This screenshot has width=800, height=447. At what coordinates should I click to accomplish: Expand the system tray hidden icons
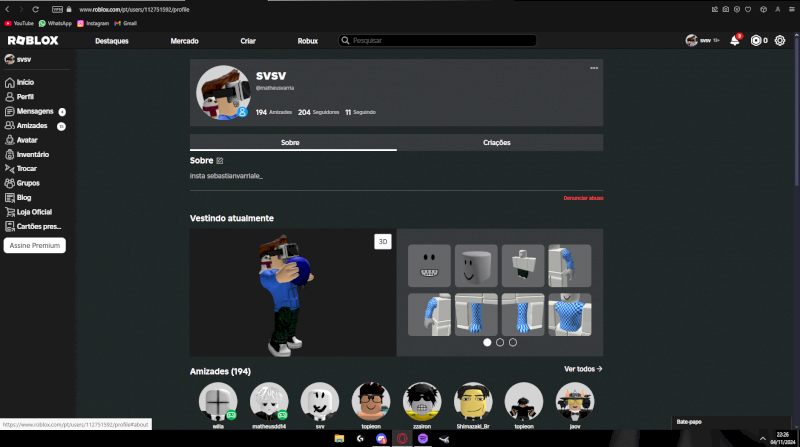coord(763,438)
